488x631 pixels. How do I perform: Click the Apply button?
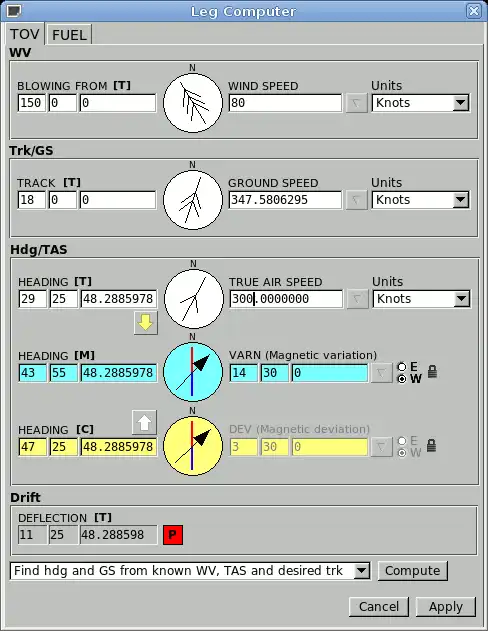click(x=445, y=606)
